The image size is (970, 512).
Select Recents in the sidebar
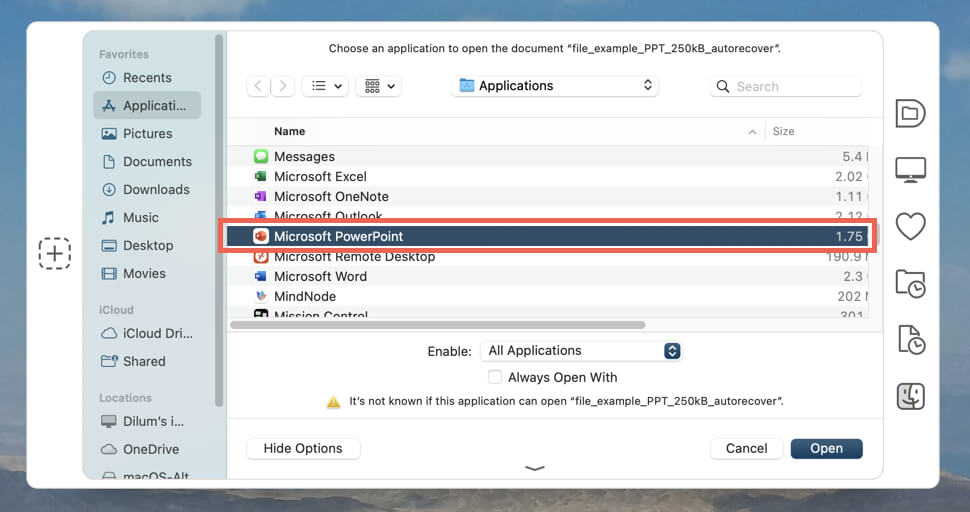147,78
